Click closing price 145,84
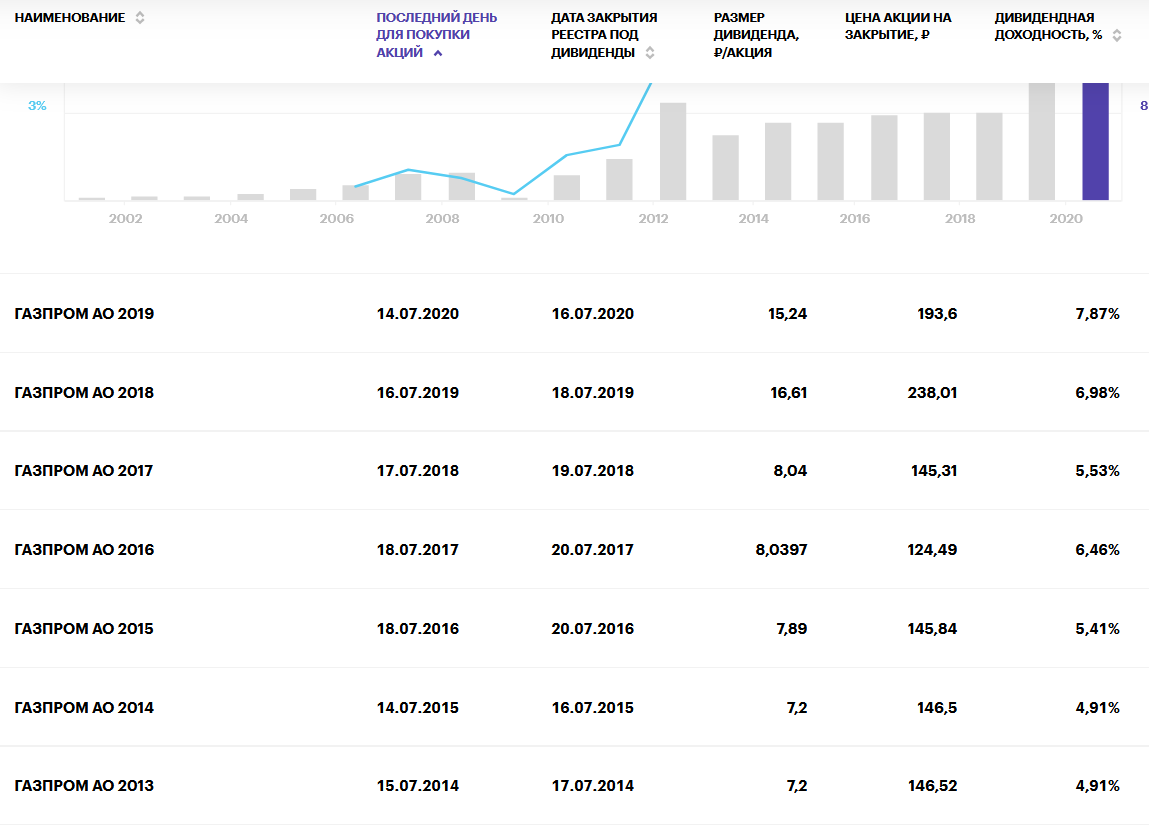 tap(932, 629)
